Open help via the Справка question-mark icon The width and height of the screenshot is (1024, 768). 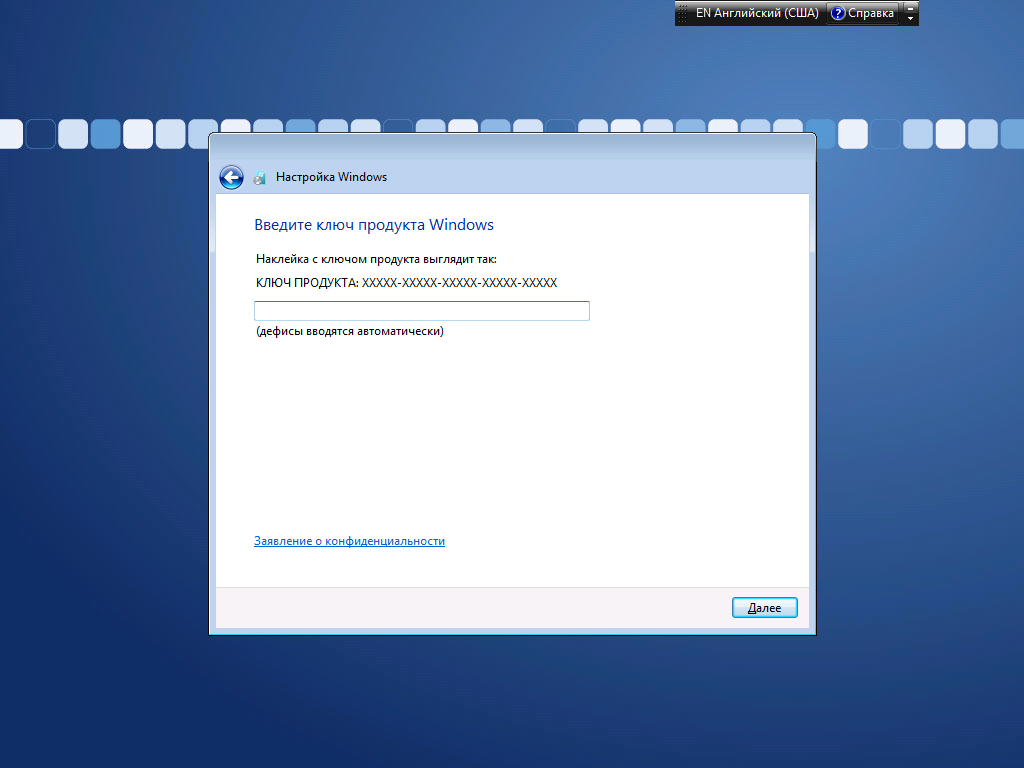pyautogui.click(x=837, y=13)
